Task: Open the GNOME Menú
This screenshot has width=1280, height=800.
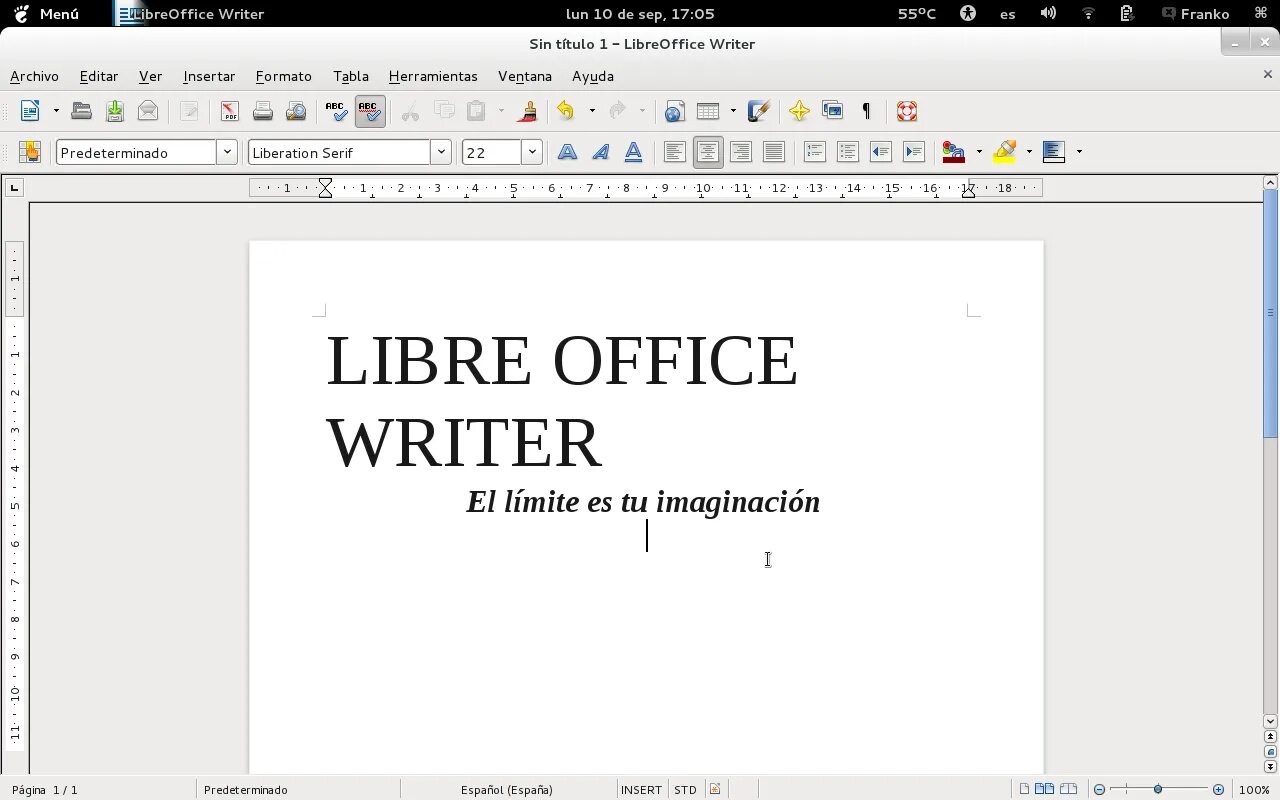Action: click(x=46, y=14)
